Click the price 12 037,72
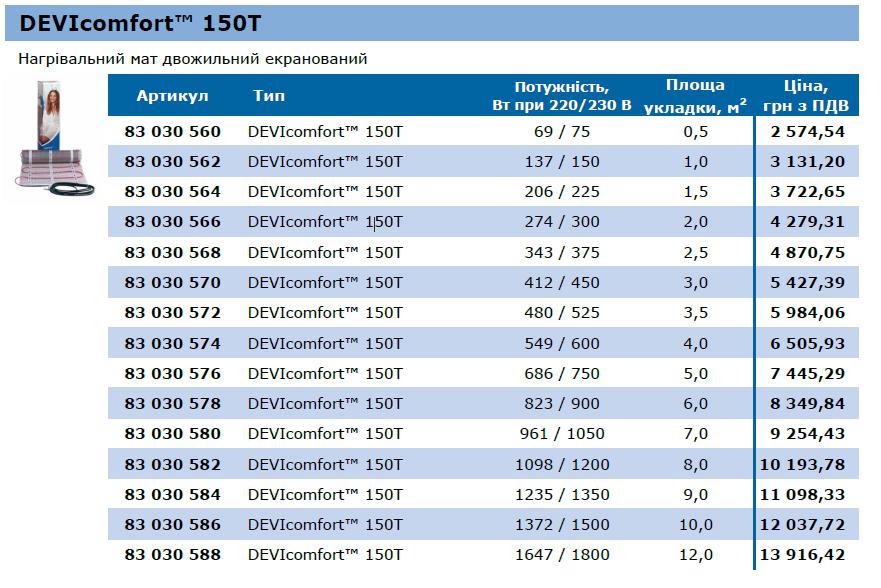 pyautogui.click(x=802, y=525)
